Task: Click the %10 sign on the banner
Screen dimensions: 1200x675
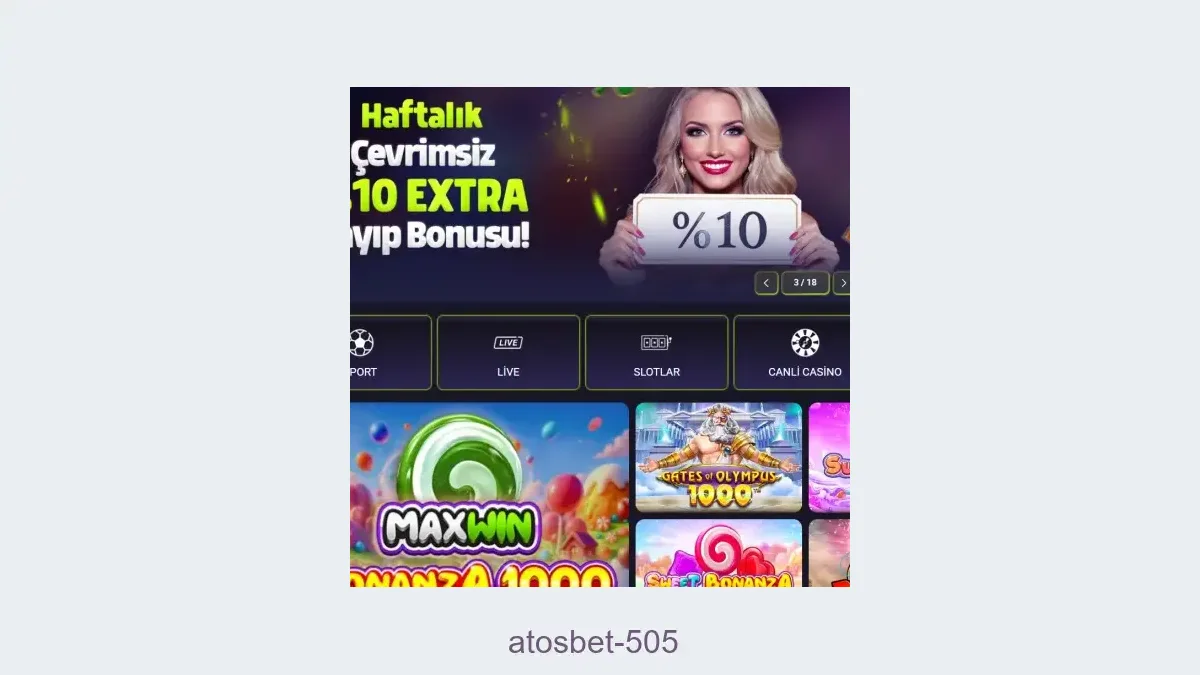Action: [717, 230]
